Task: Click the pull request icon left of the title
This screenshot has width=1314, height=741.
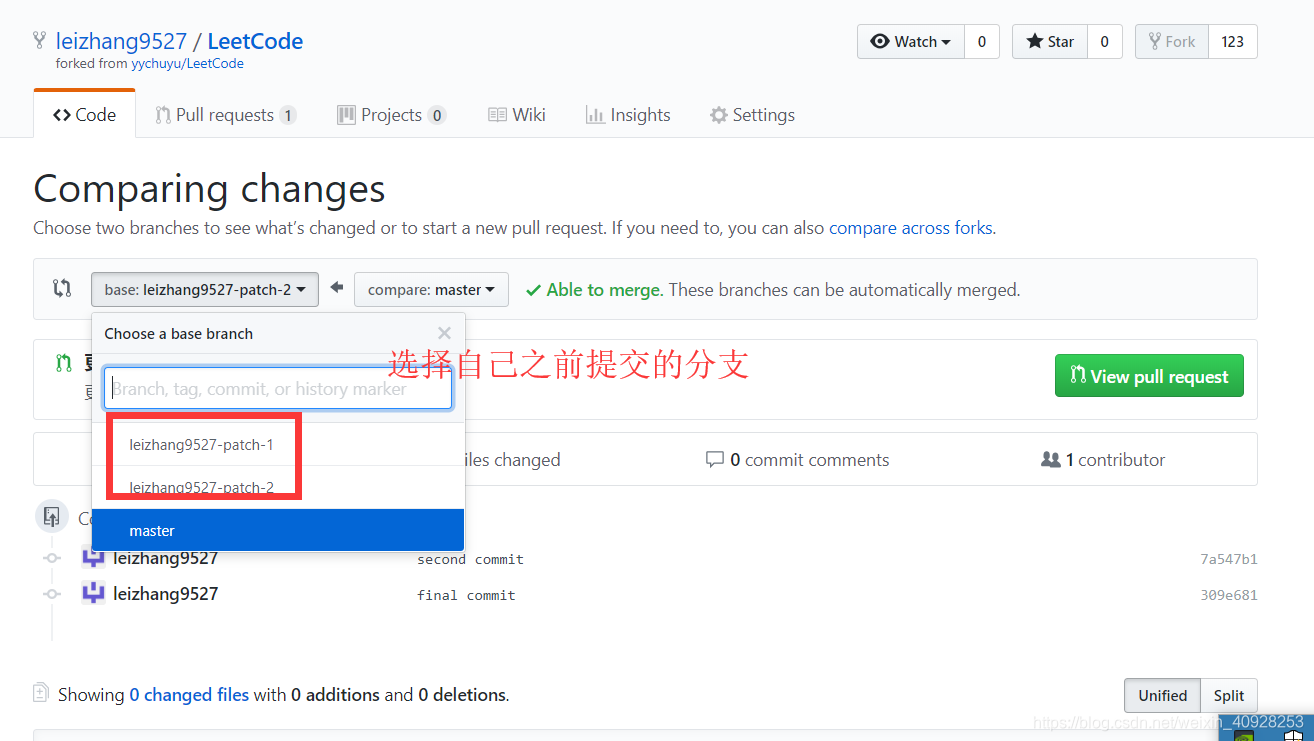Action: click(x=64, y=363)
